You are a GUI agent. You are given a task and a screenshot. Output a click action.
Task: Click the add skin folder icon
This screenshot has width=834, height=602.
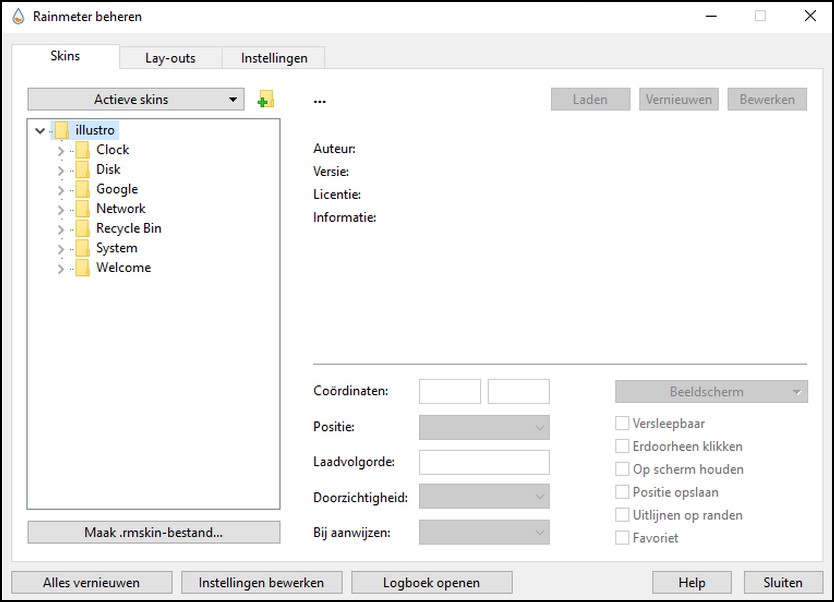click(x=265, y=99)
